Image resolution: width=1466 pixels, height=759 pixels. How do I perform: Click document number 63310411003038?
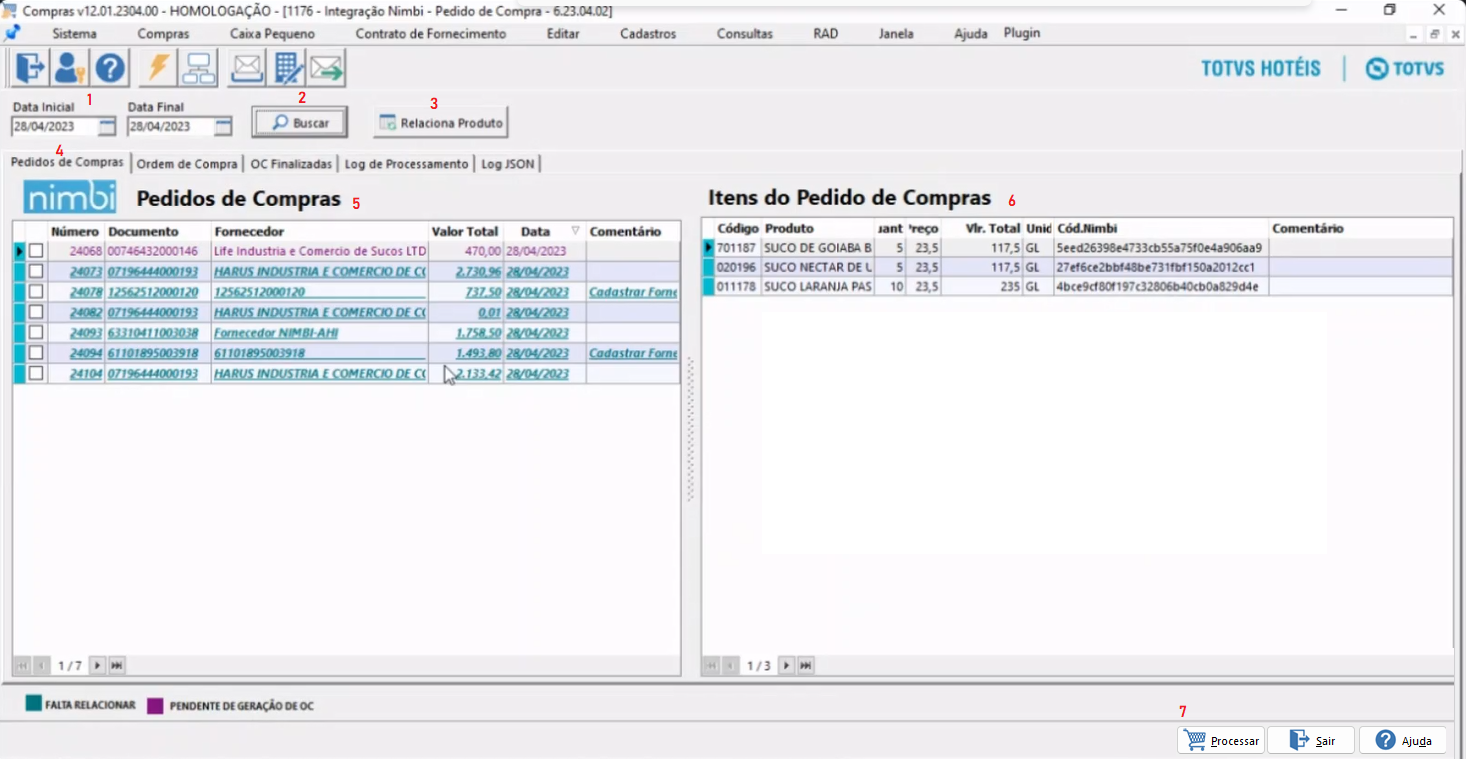[x=153, y=332]
